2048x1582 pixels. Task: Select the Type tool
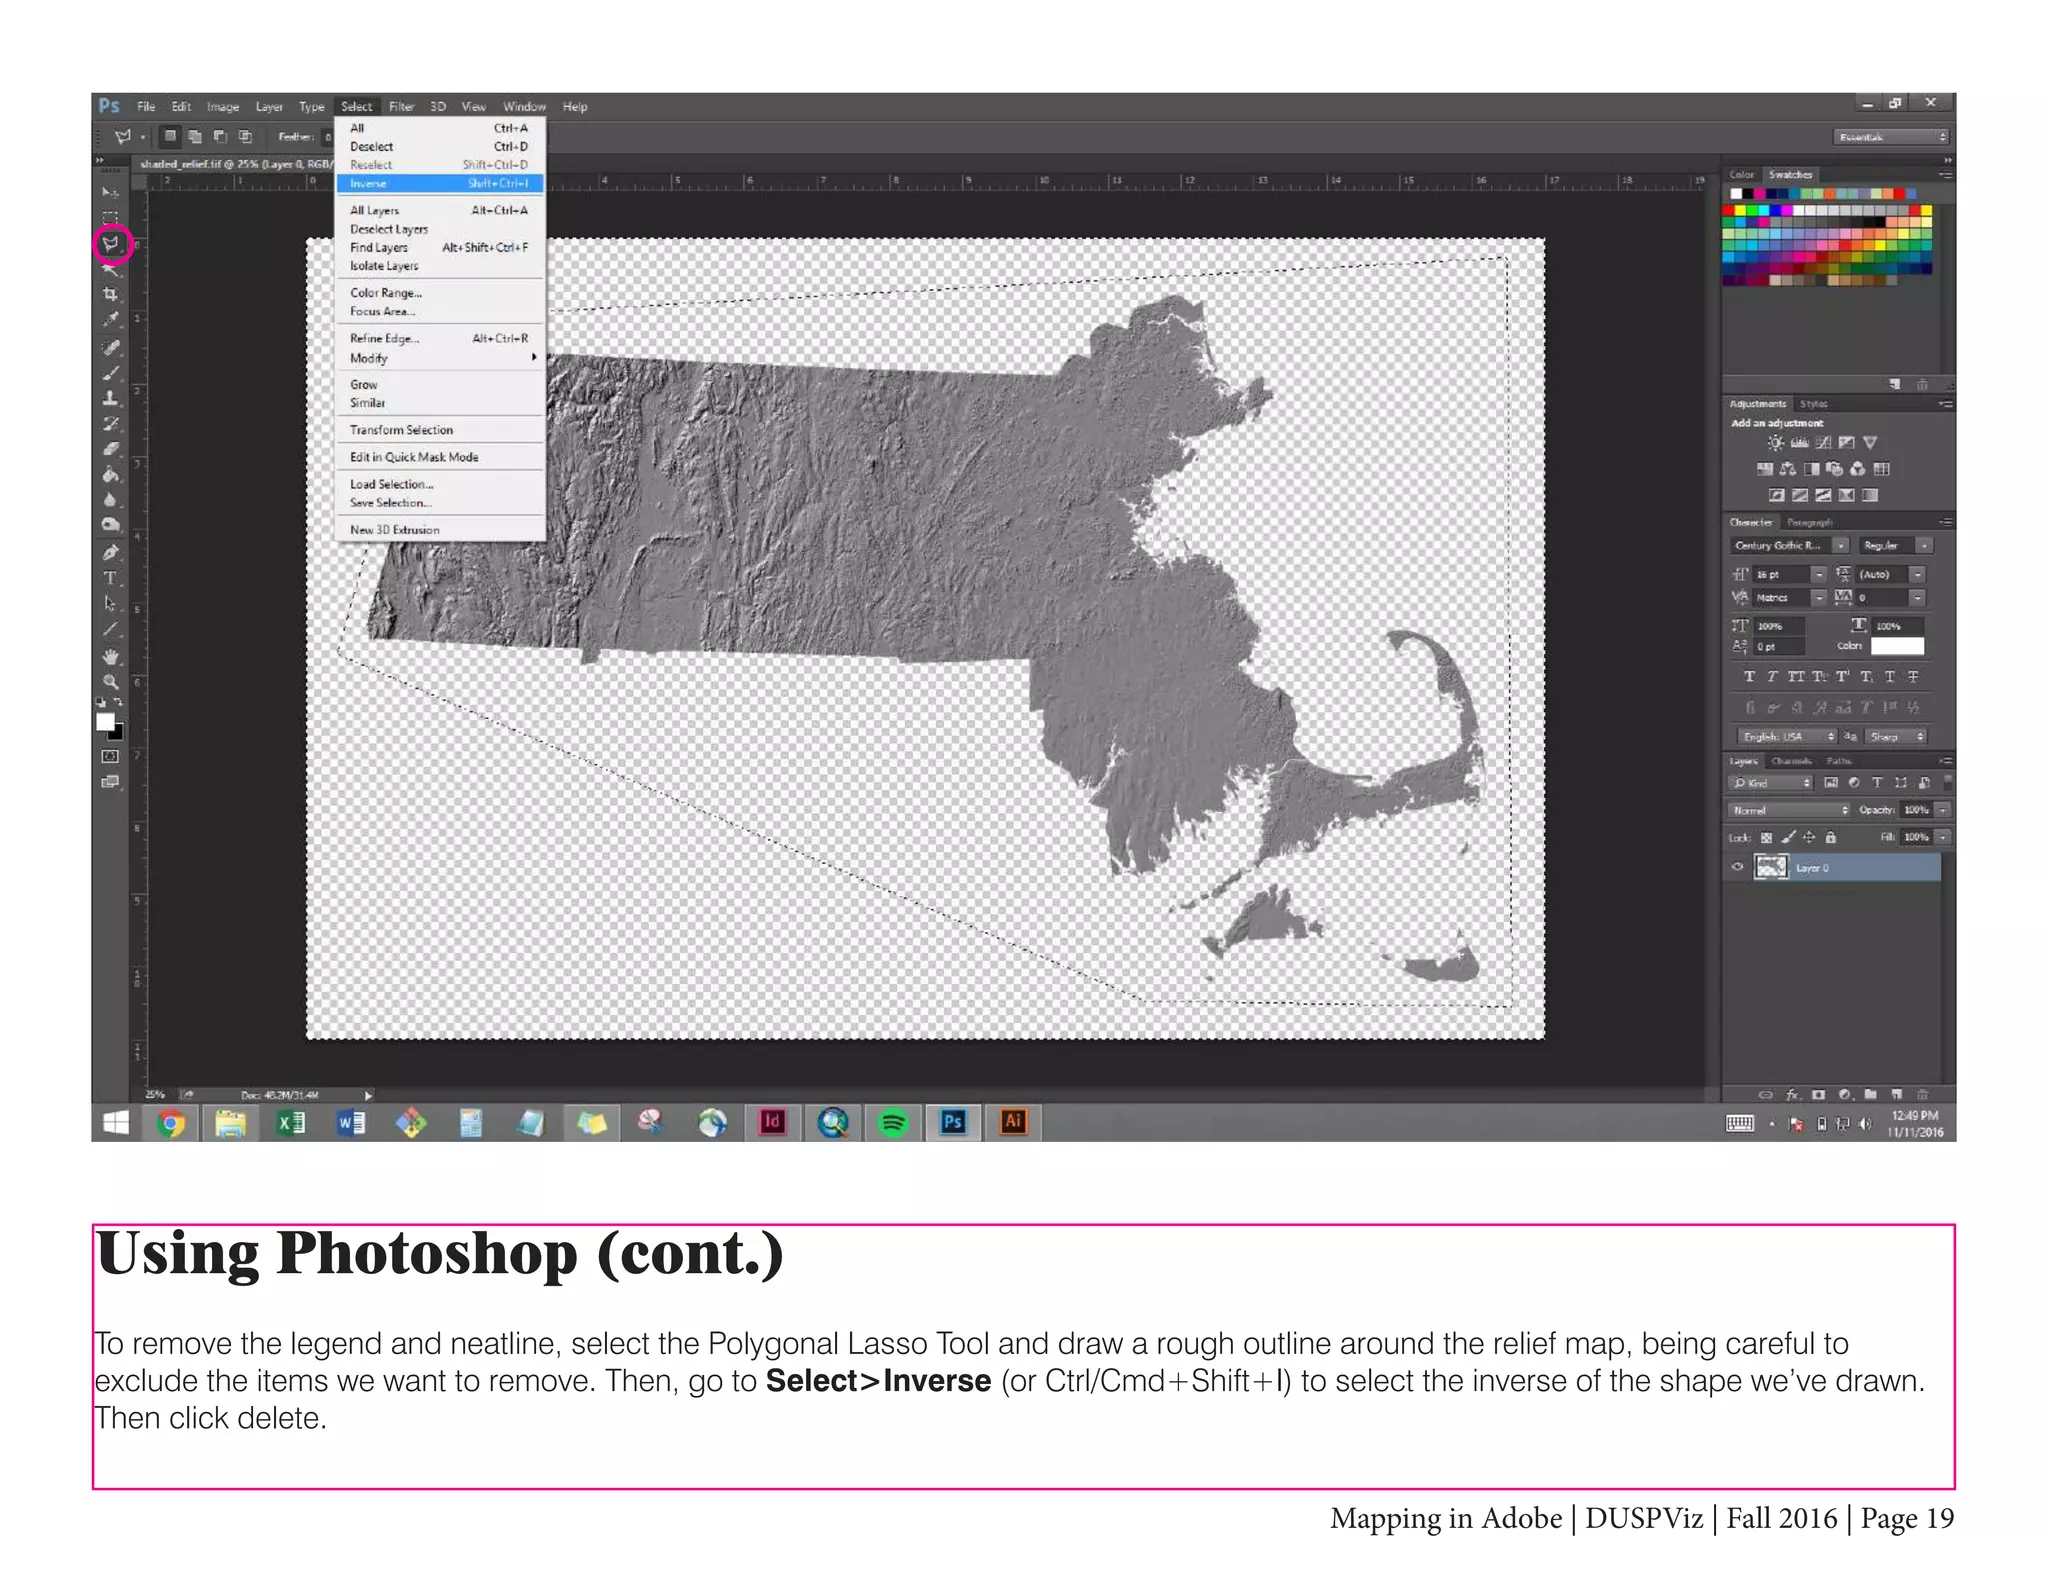tap(110, 578)
